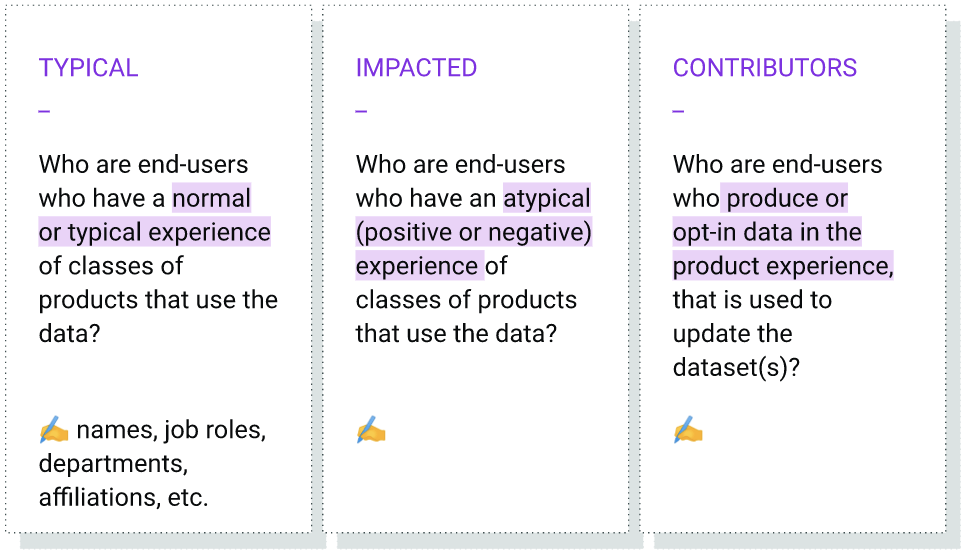Click the highlighted word "normal"
This screenshot has width=968, height=556.
[211, 198]
